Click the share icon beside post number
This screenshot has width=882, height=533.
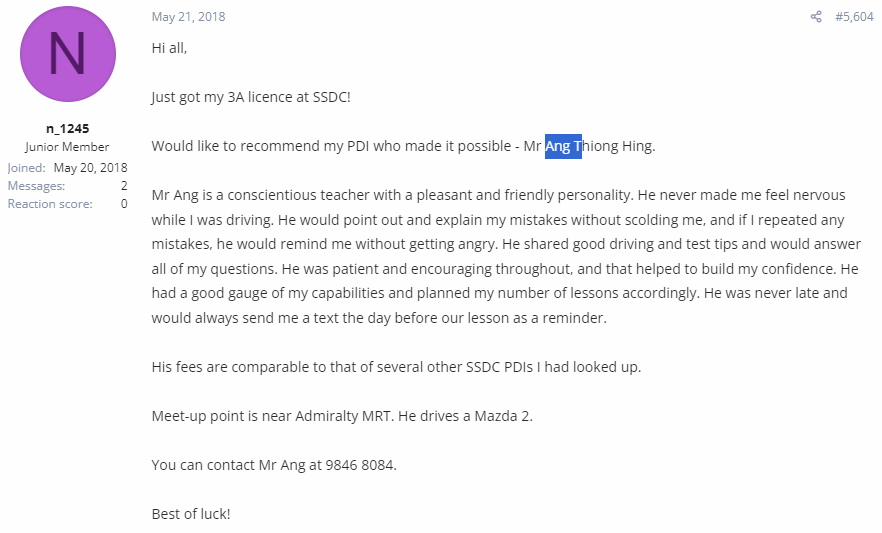816,17
